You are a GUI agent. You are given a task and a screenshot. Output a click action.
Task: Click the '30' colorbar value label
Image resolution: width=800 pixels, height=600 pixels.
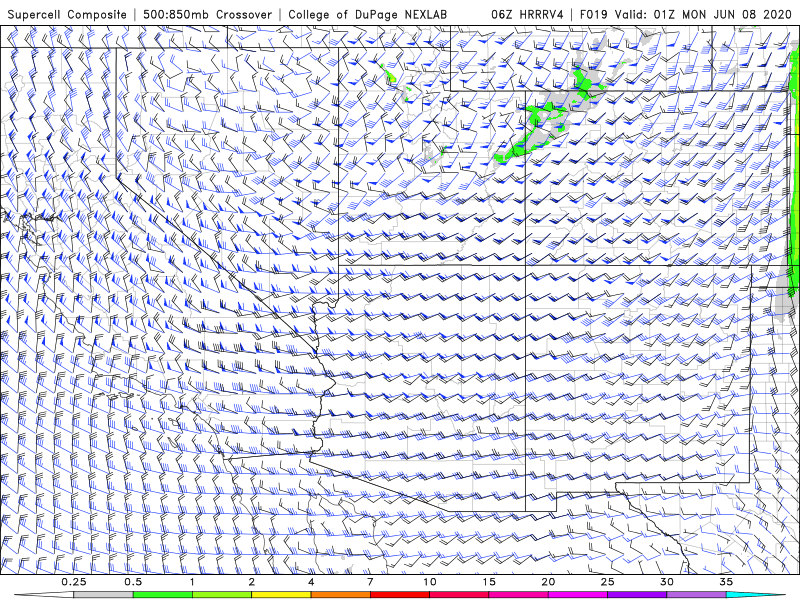666,582
